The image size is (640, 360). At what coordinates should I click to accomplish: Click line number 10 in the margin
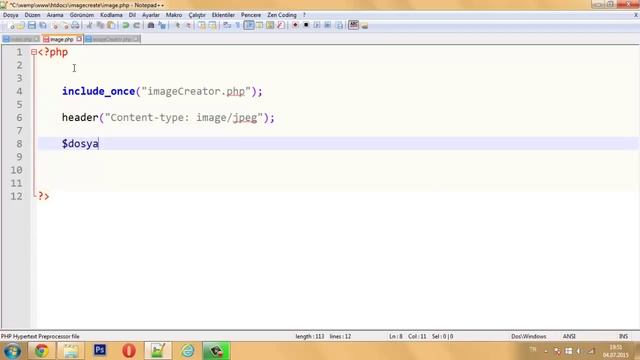(x=16, y=170)
